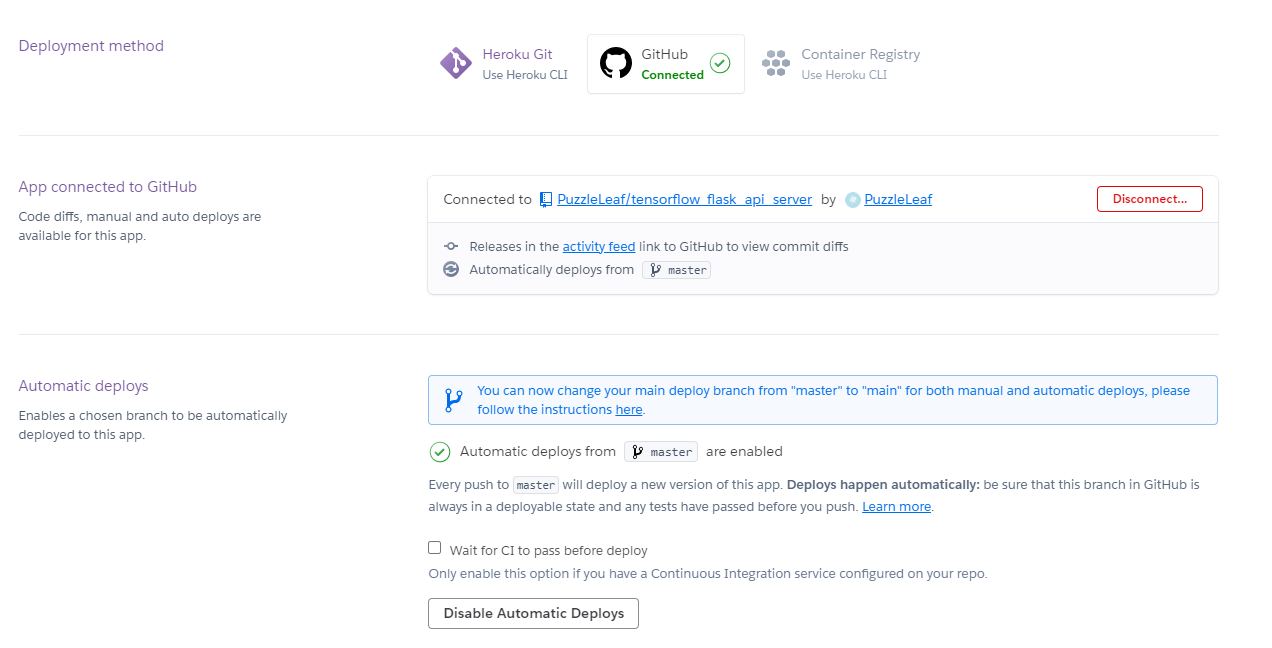Select the Heroku Git purple logo icon
The height and width of the screenshot is (648, 1272).
(456, 63)
